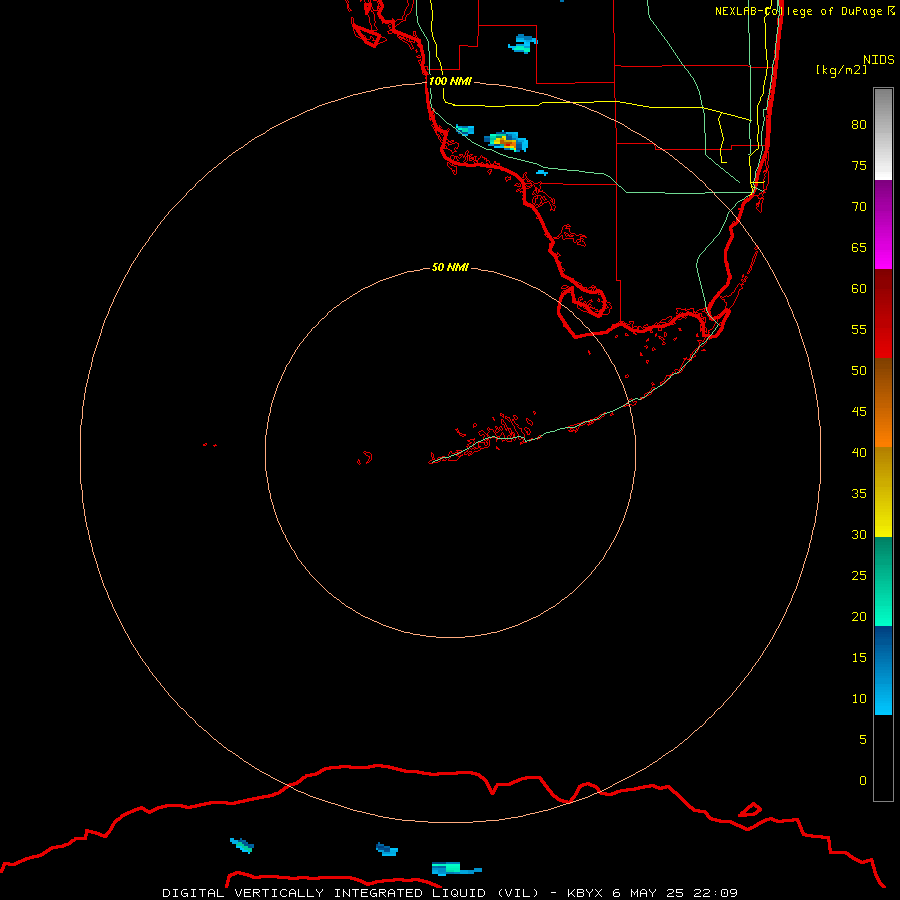This screenshot has width=900, height=900.
Task: Click the 10 value on the color scale
Action: click(x=859, y=699)
